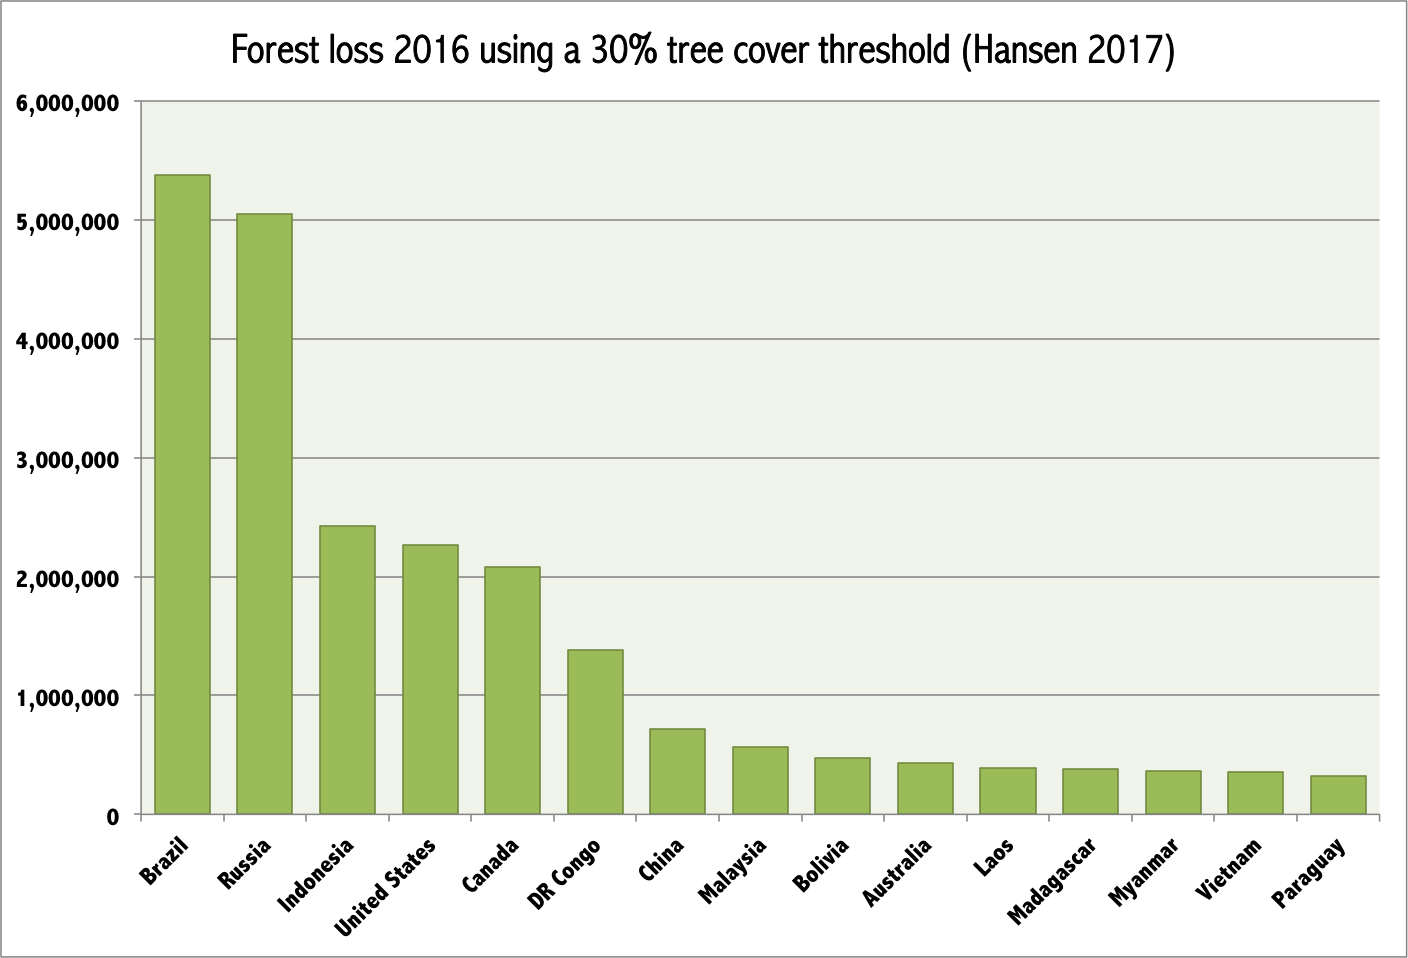Click the Laos bar

1008,791
